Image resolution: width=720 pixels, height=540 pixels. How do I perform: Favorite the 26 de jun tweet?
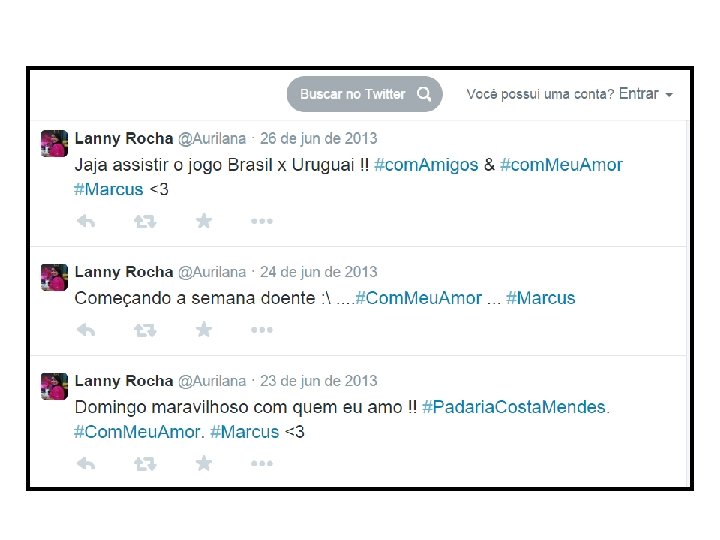tap(204, 221)
